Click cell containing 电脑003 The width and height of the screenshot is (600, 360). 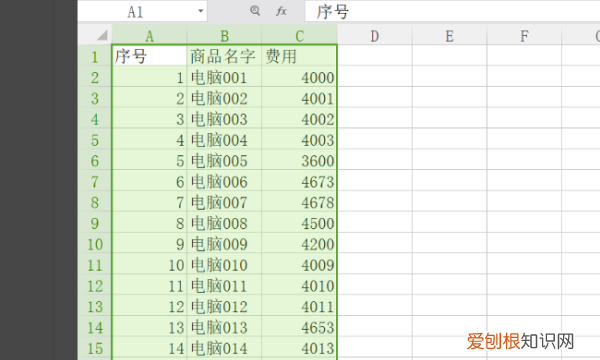click(224, 119)
